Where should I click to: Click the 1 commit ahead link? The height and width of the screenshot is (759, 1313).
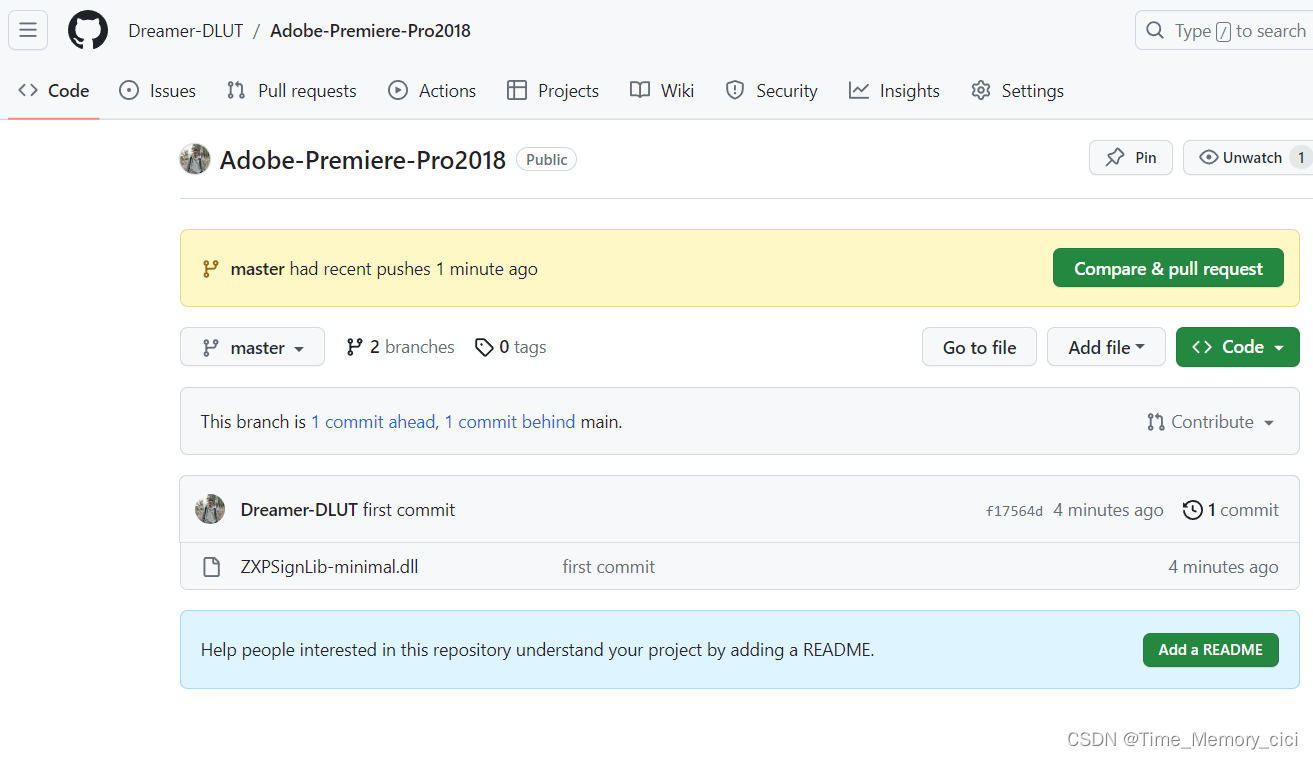coord(373,422)
